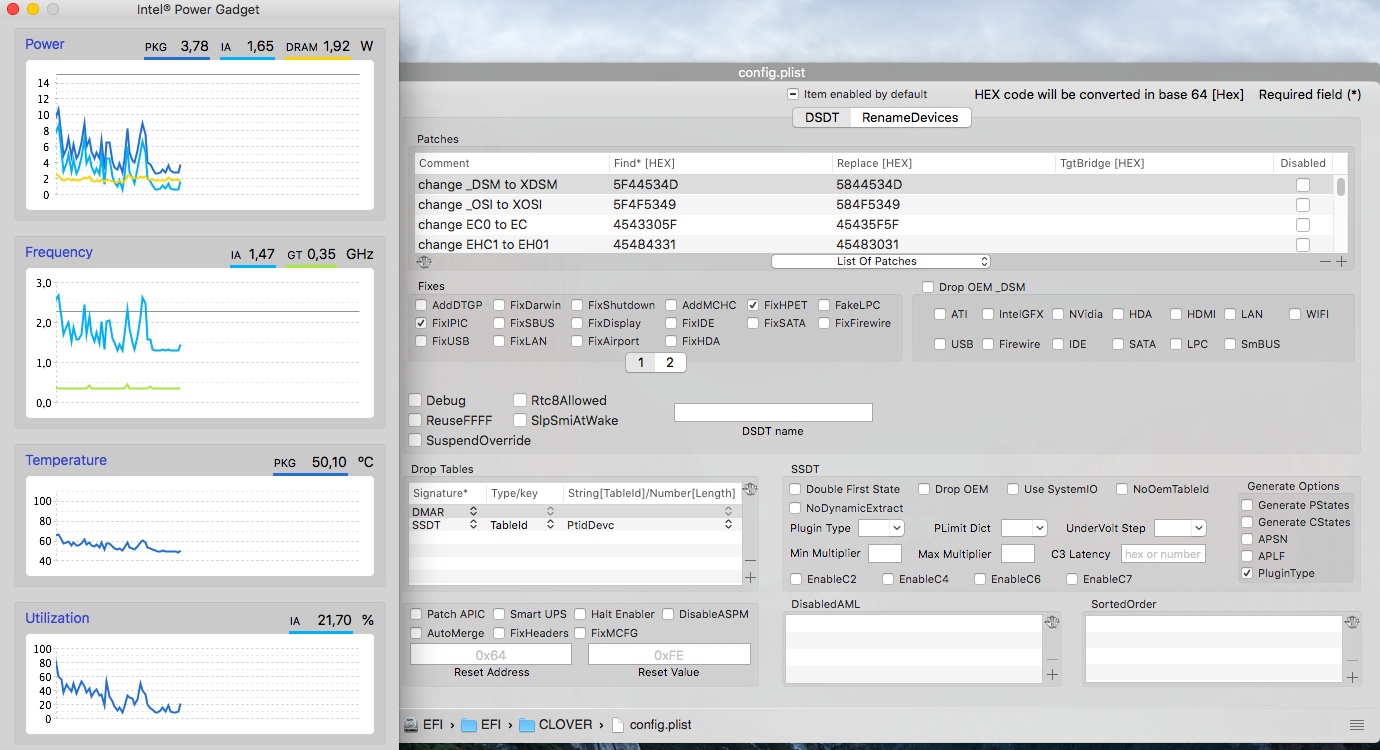Image resolution: width=1380 pixels, height=750 pixels.
Task: Click the hand icon below the Patches table
Action: (423, 262)
